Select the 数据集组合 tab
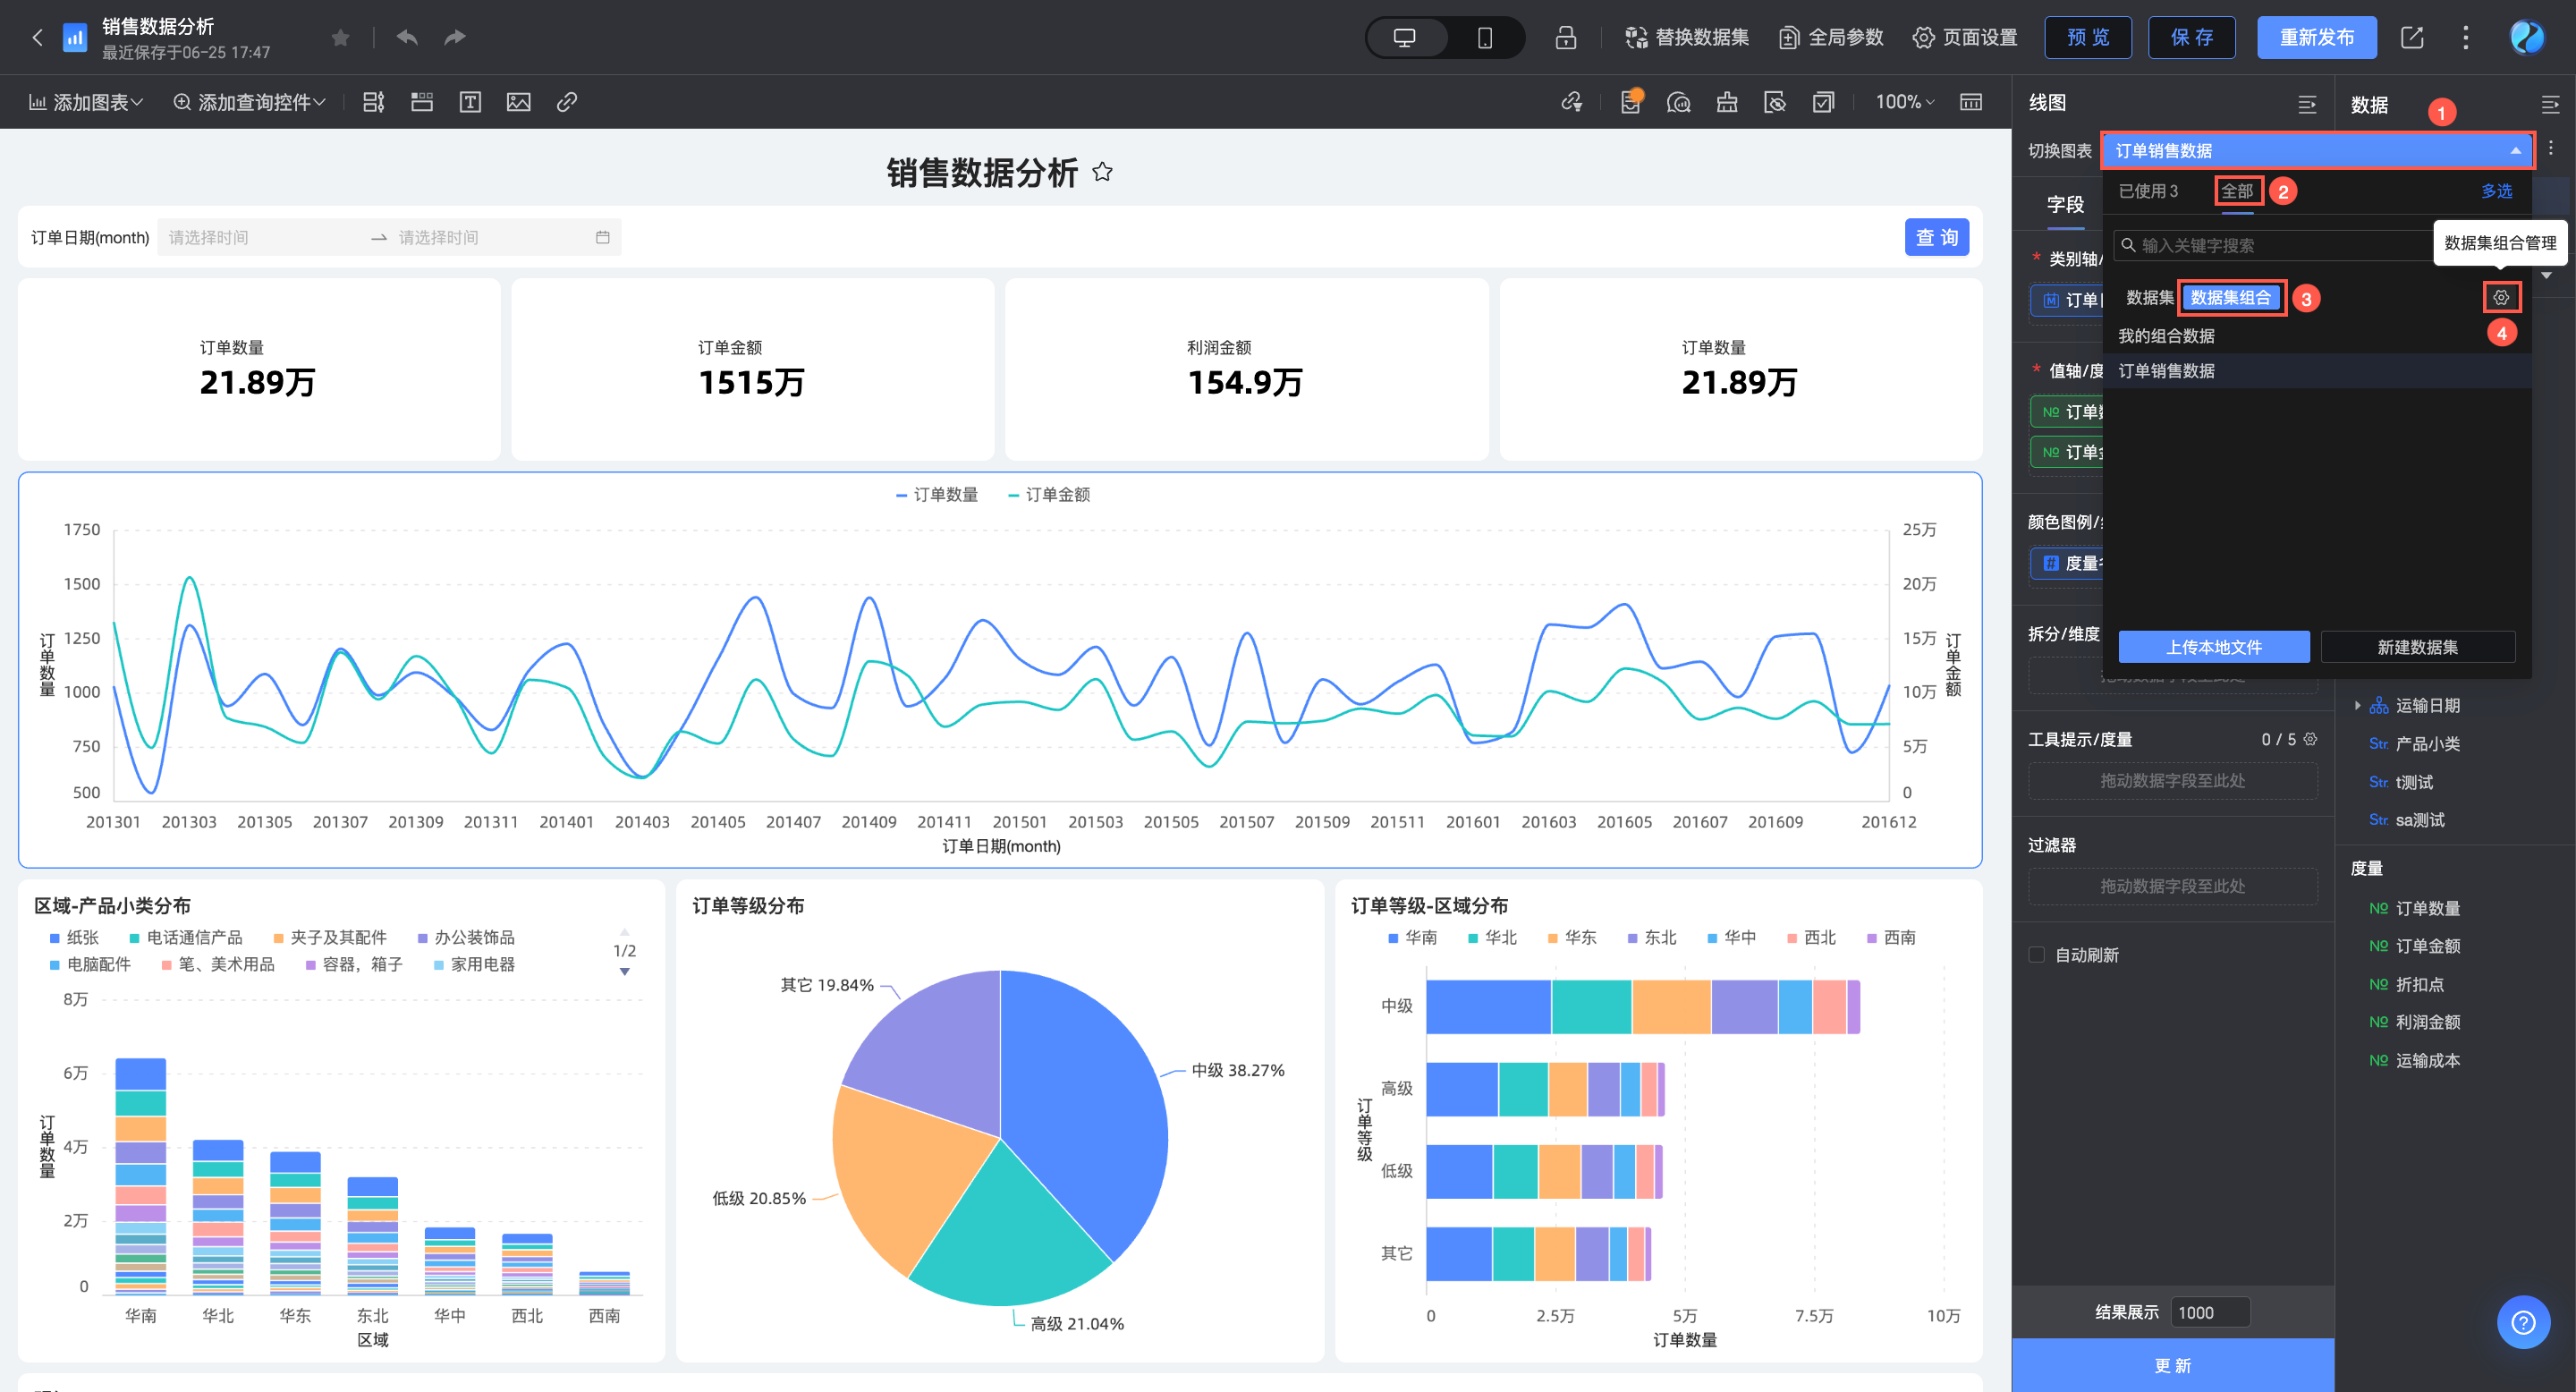The image size is (2576, 1392). click(2231, 297)
